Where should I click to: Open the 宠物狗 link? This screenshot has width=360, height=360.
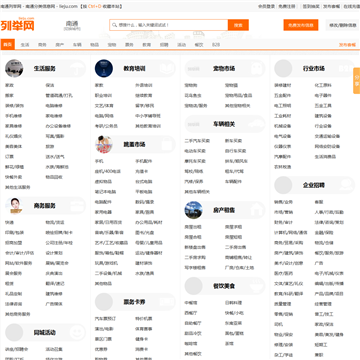tap(191, 85)
